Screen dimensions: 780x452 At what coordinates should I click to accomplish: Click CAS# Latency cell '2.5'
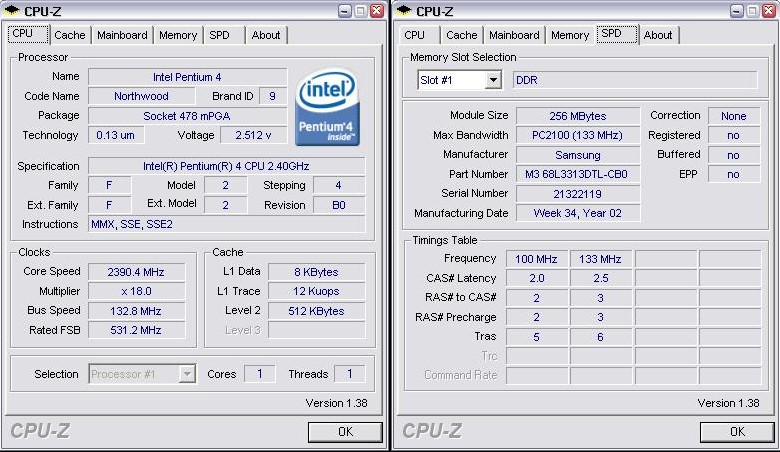(x=600, y=278)
